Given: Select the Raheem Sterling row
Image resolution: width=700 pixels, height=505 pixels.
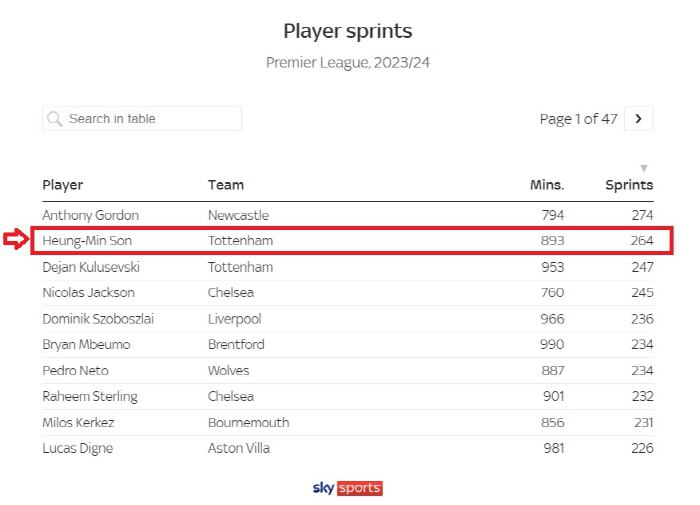Looking at the screenshot, I should [x=348, y=396].
